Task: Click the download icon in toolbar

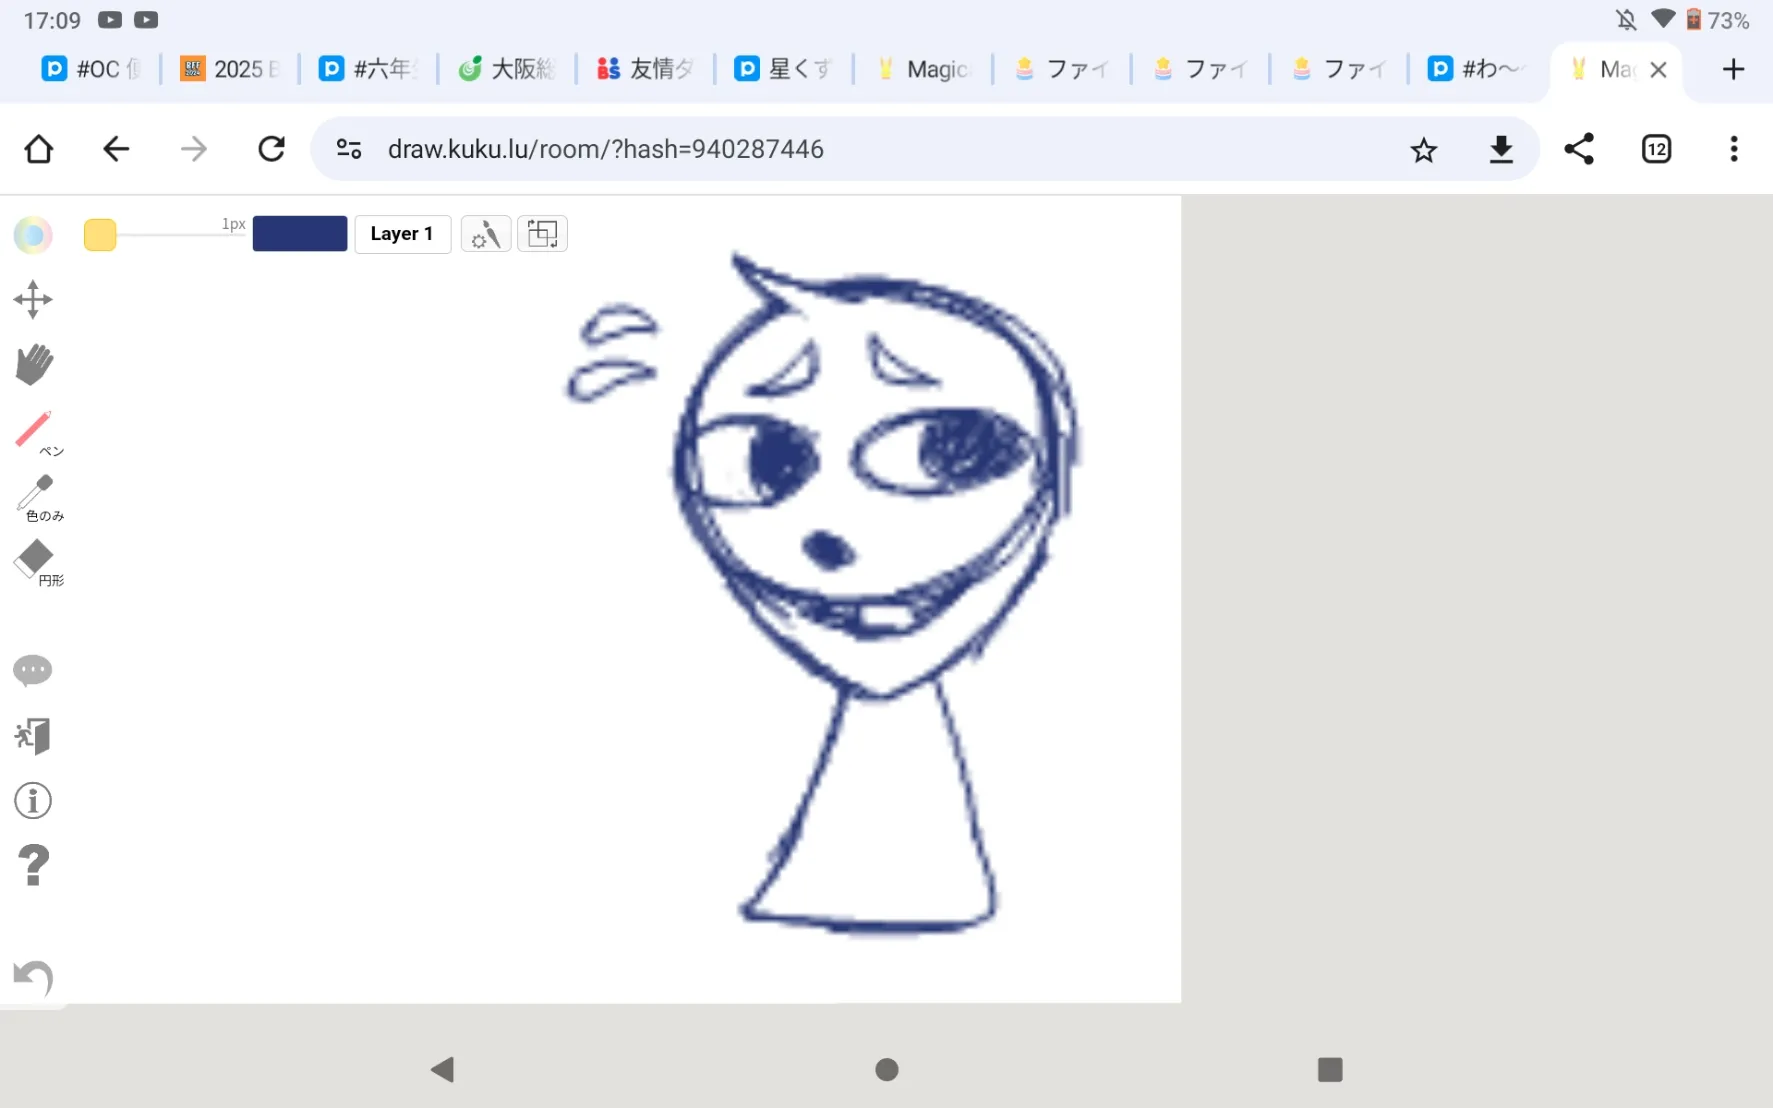Action: tap(1501, 150)
